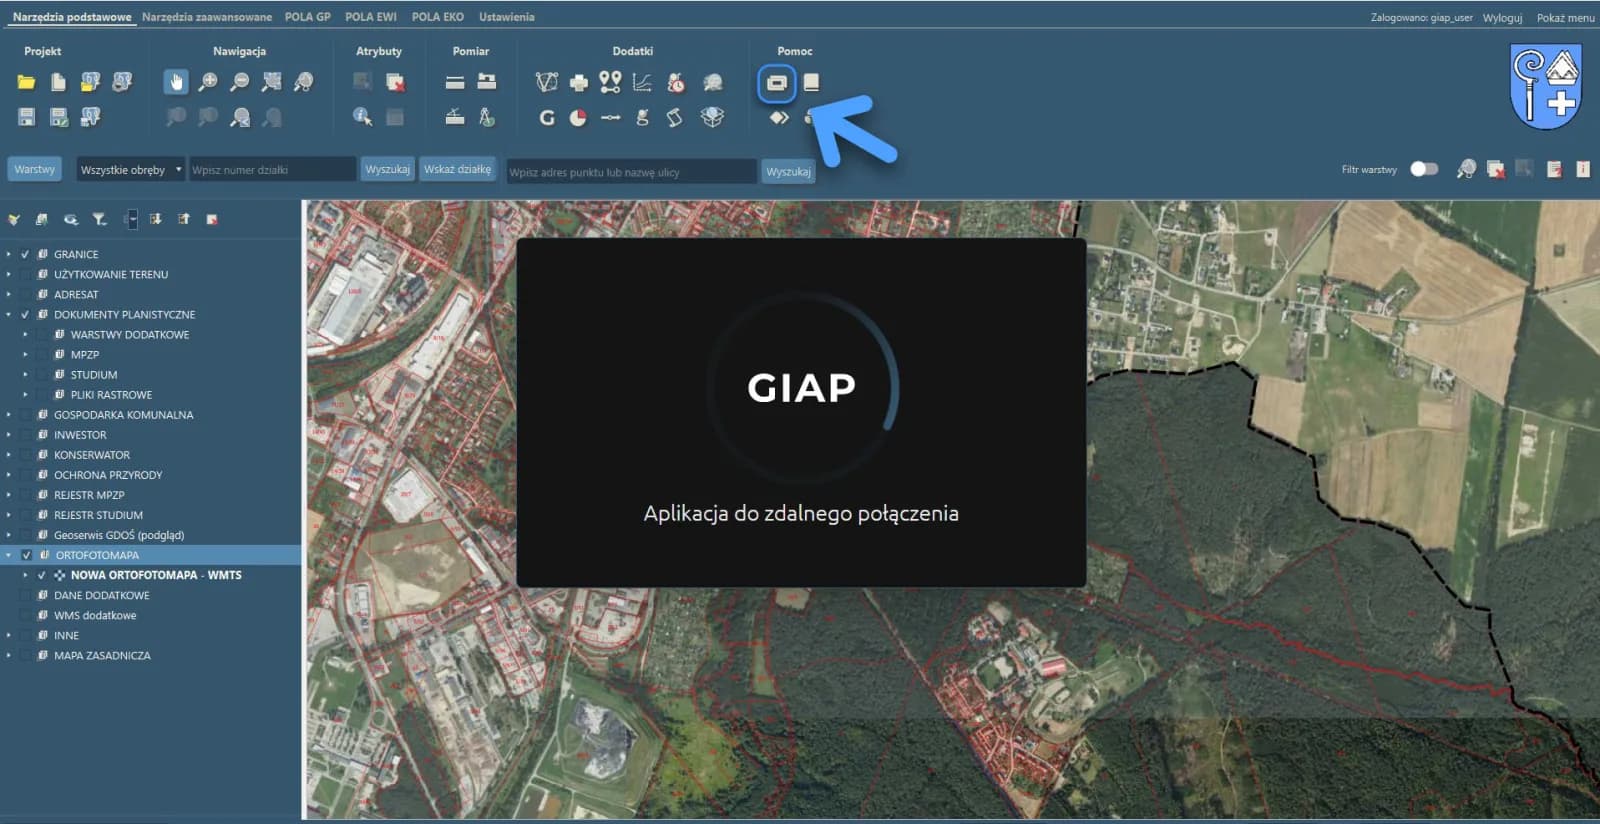Click the Warstwy button
Viewport: 1600px width, 824px height.
[35, 169]
